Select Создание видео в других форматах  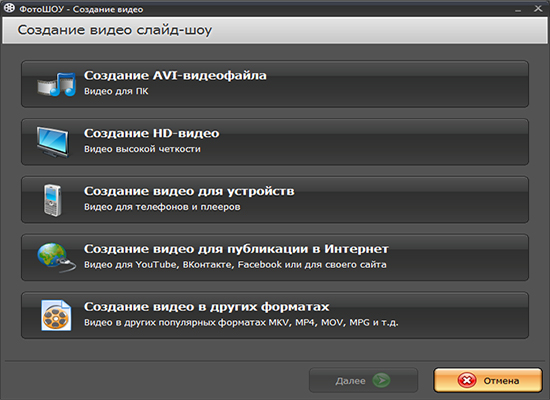point(275,315)
